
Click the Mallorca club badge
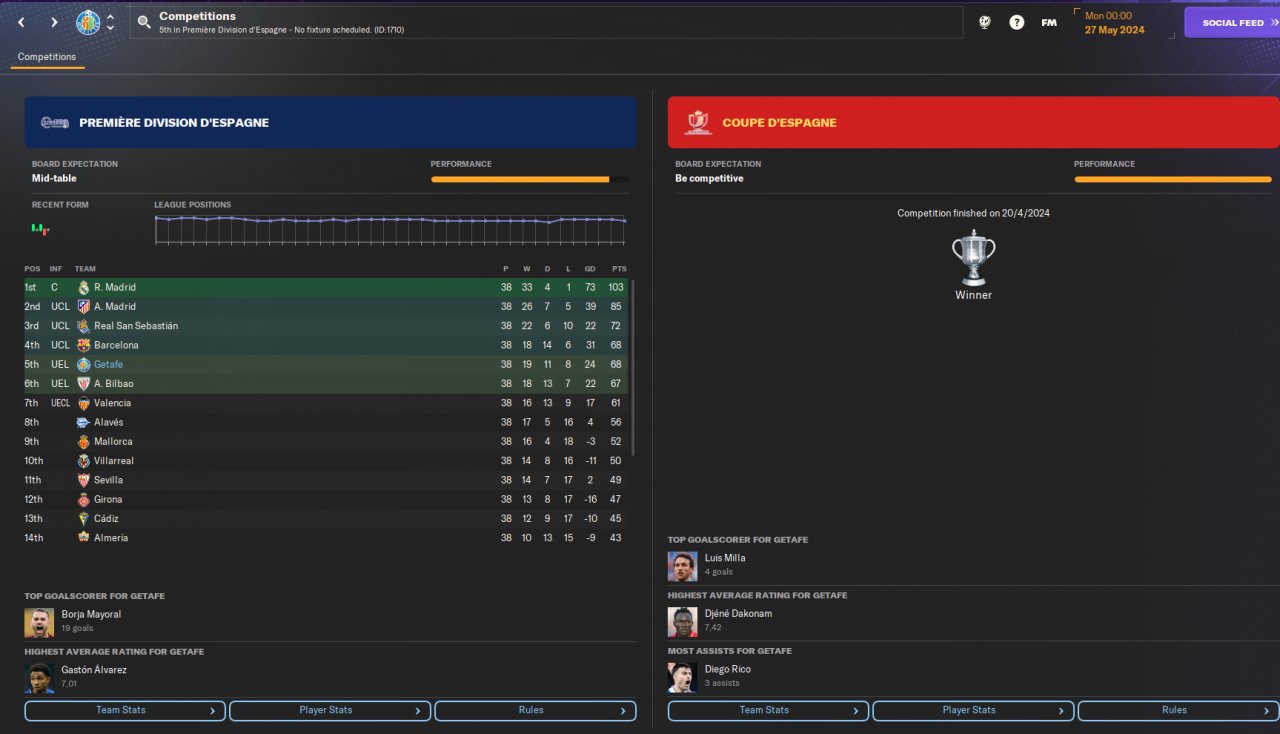click(x=84, y=442)
